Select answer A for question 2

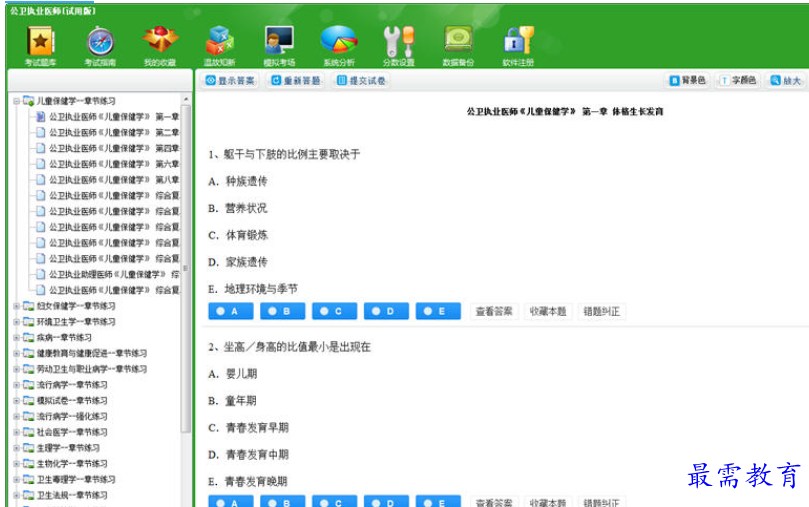pyautogui.click(x=231, y=501)
